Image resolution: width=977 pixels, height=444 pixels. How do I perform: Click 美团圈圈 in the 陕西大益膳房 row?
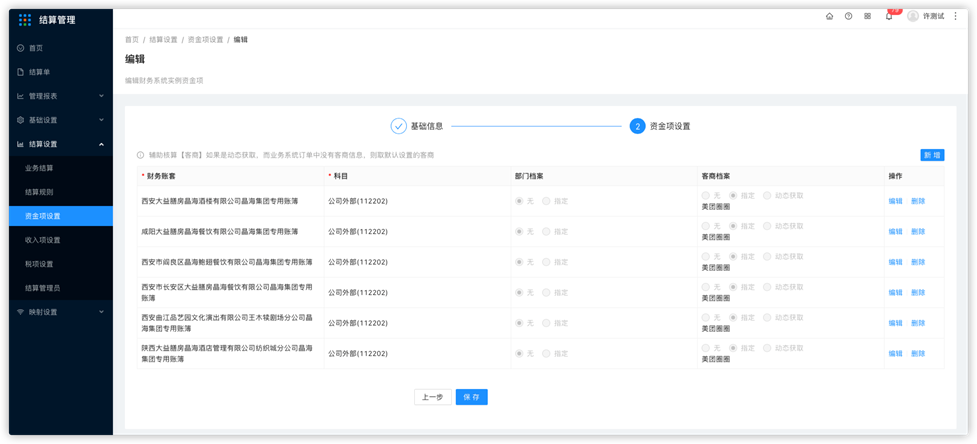pos(716,359)
